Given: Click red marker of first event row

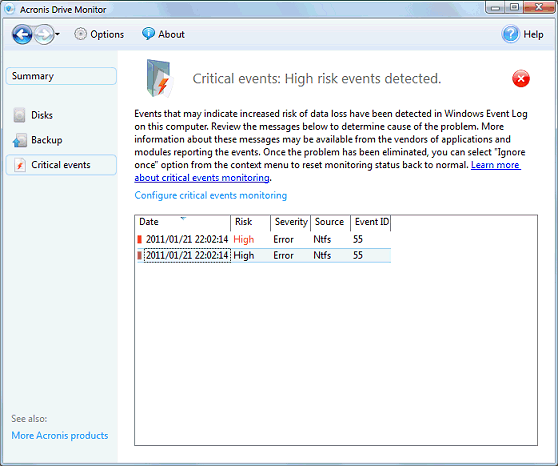Looking at the screenshot, I should 140,240.
